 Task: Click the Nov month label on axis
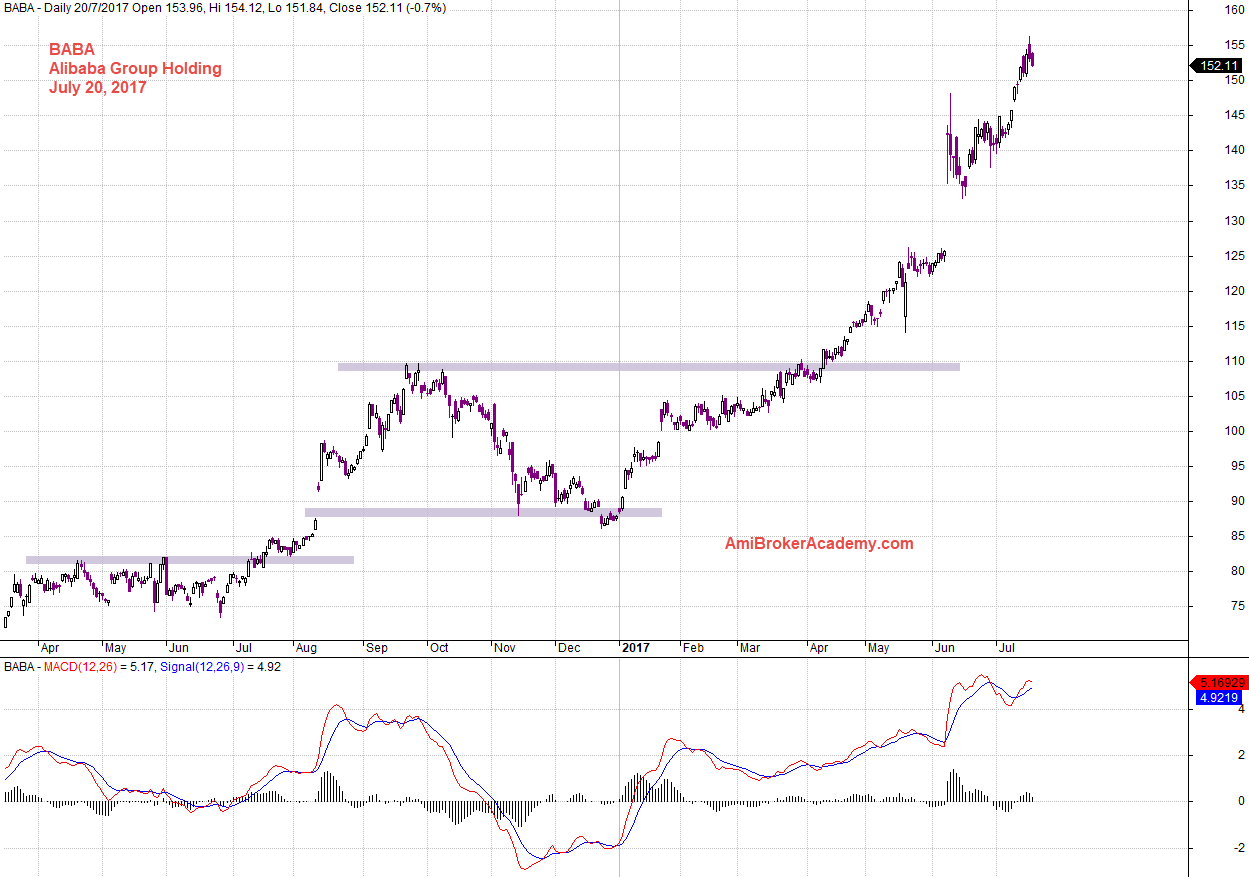505,648
